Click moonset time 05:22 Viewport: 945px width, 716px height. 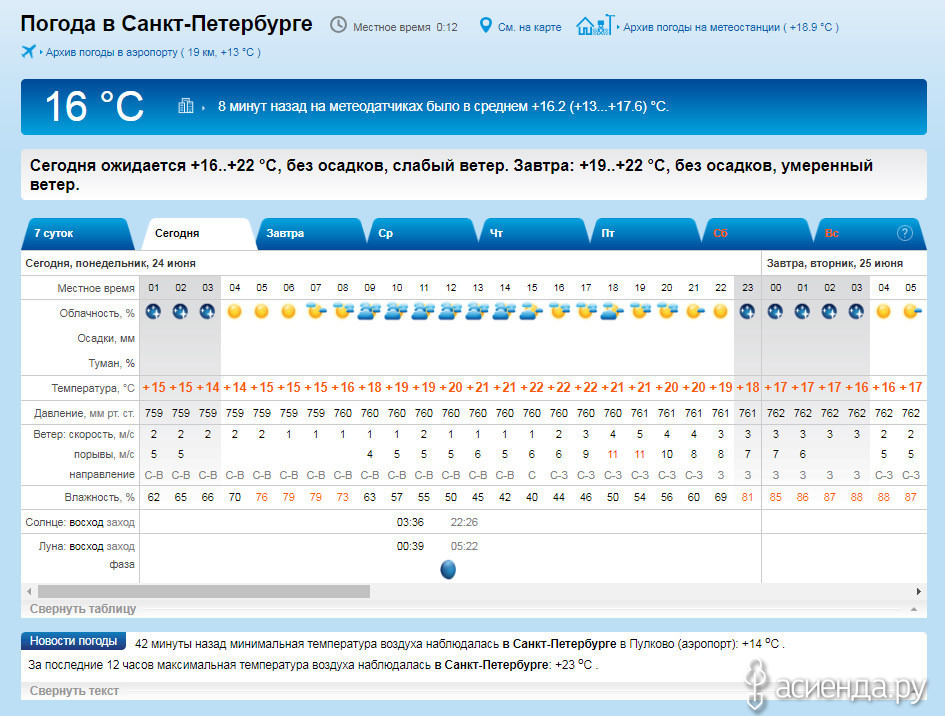click(x=464, y=546)
